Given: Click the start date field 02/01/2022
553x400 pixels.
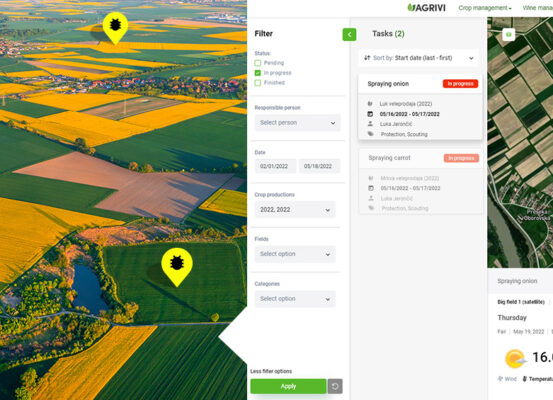Looking at the screenshot, I should [275, 166].
